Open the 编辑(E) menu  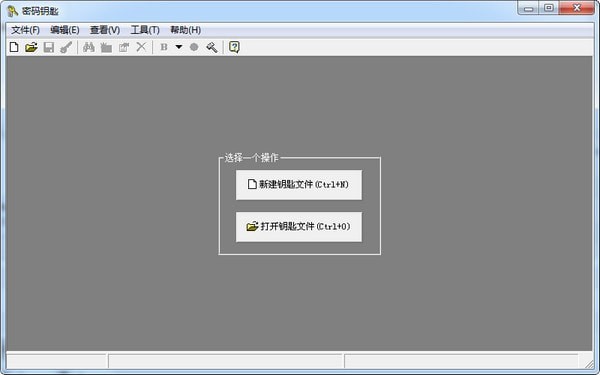pyautogui.click(x=65, y=30)
